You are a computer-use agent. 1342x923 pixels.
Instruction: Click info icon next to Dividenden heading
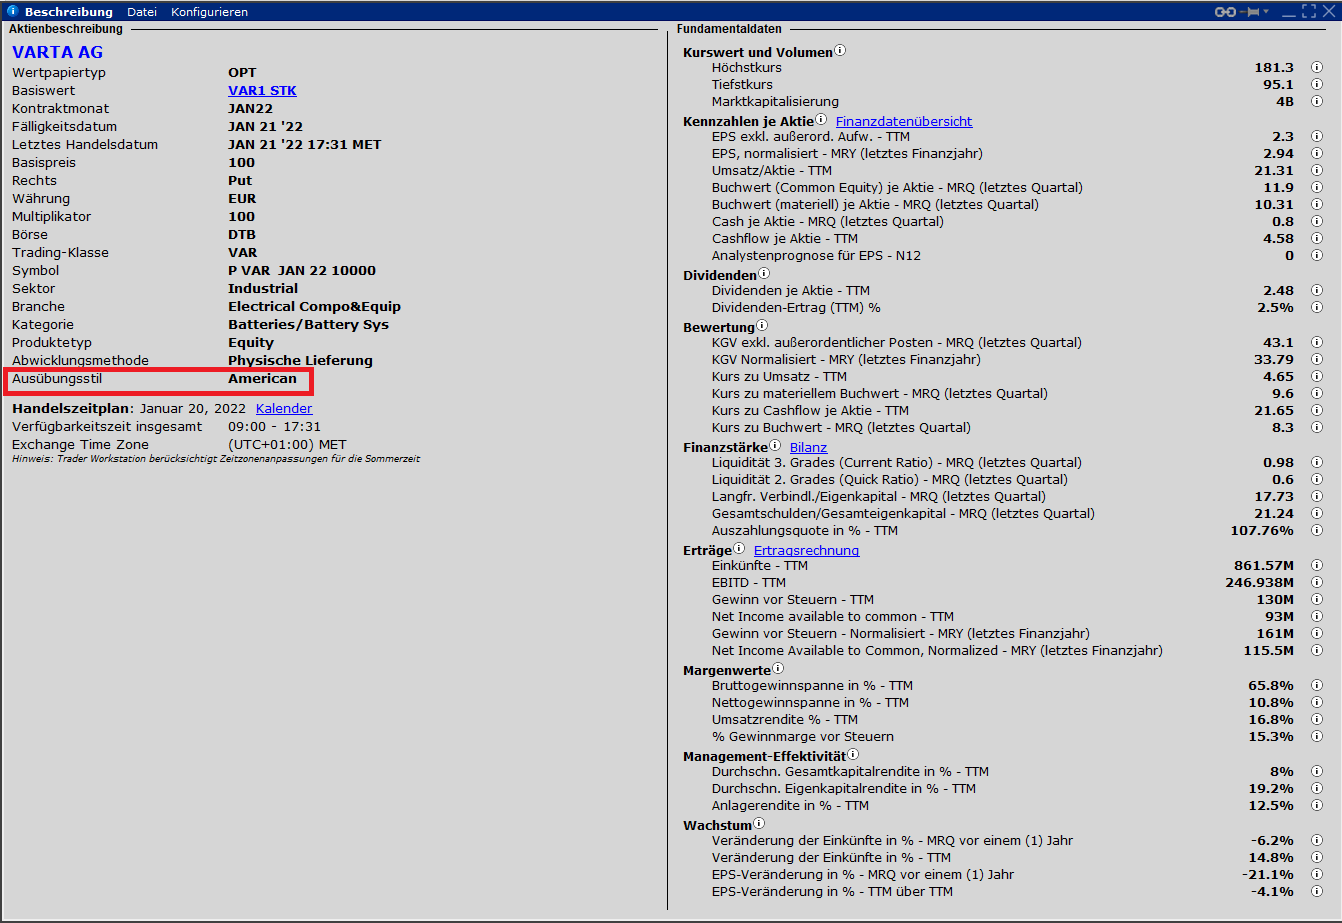pos(764,274)
